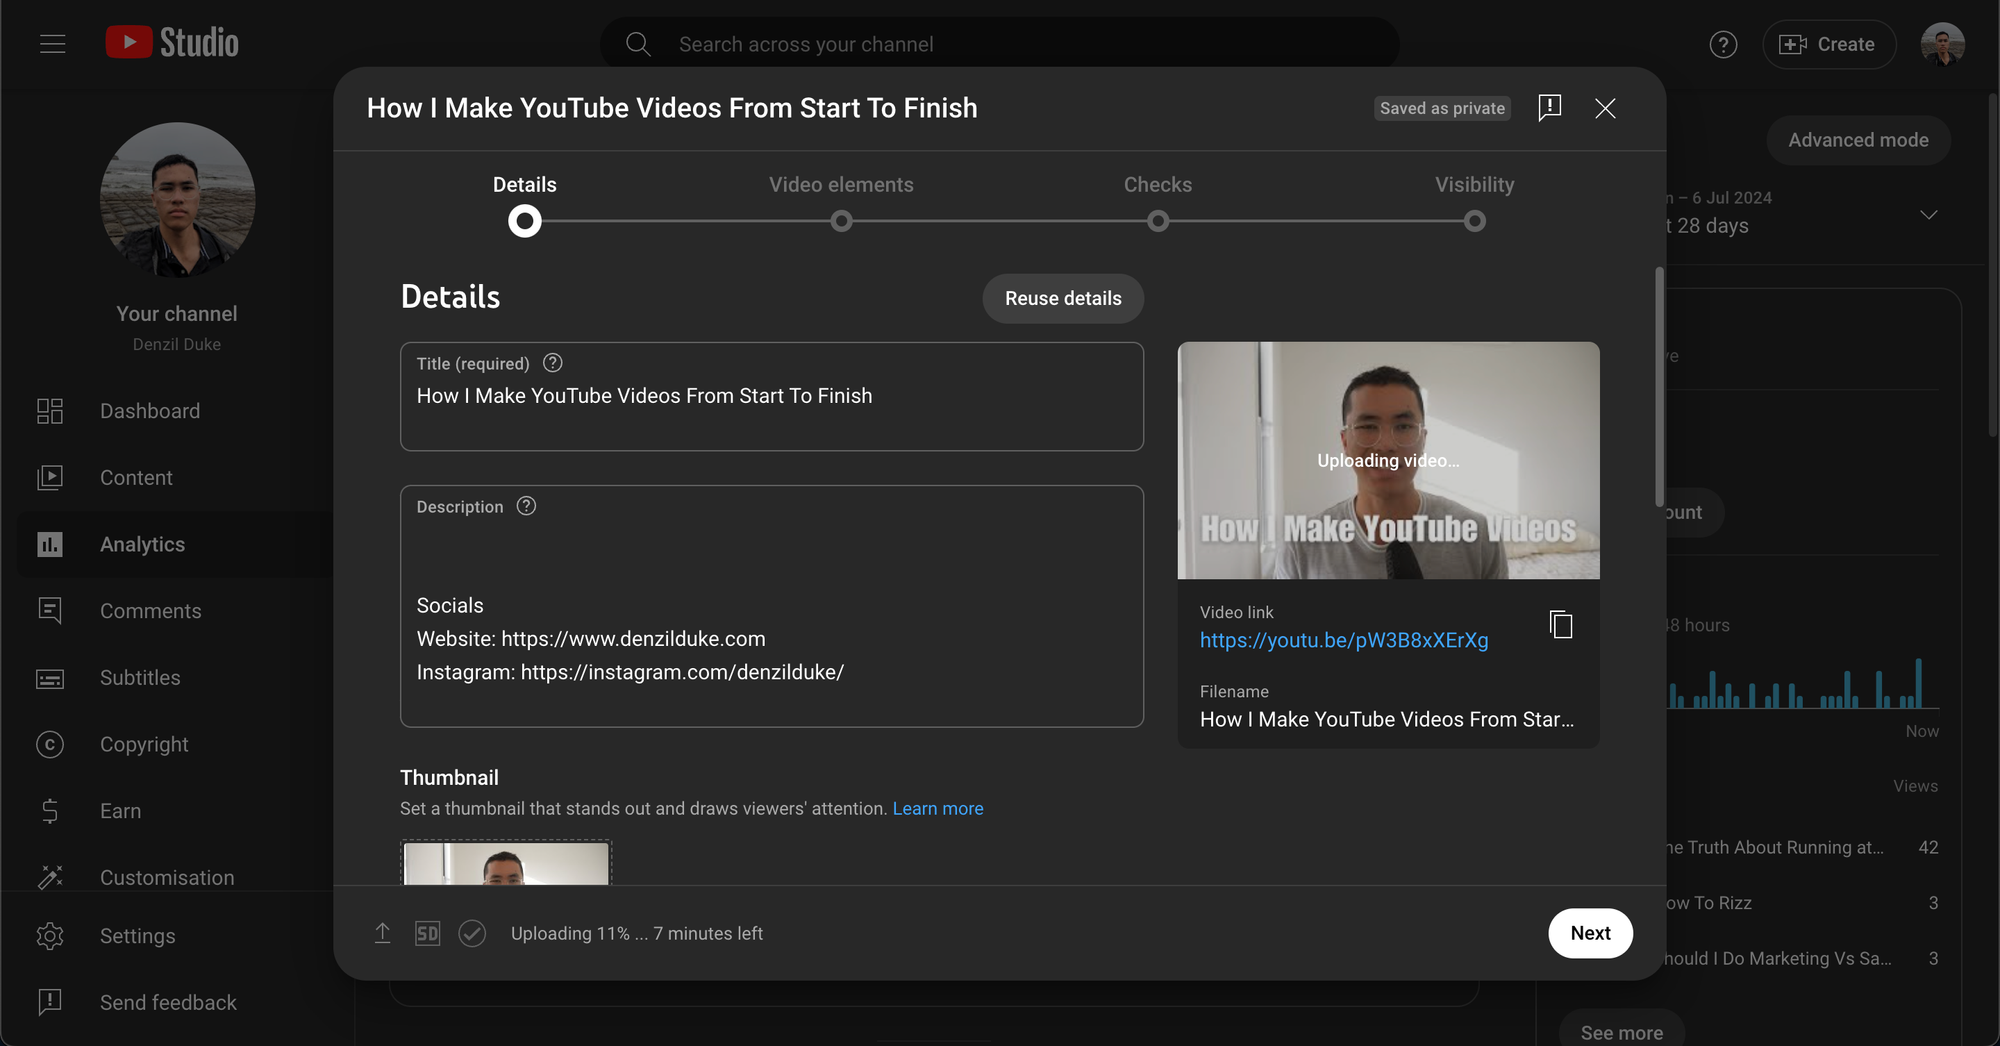Click the Checks step progress circle
The image size is (2000, 1046).
coord(1158,221)
